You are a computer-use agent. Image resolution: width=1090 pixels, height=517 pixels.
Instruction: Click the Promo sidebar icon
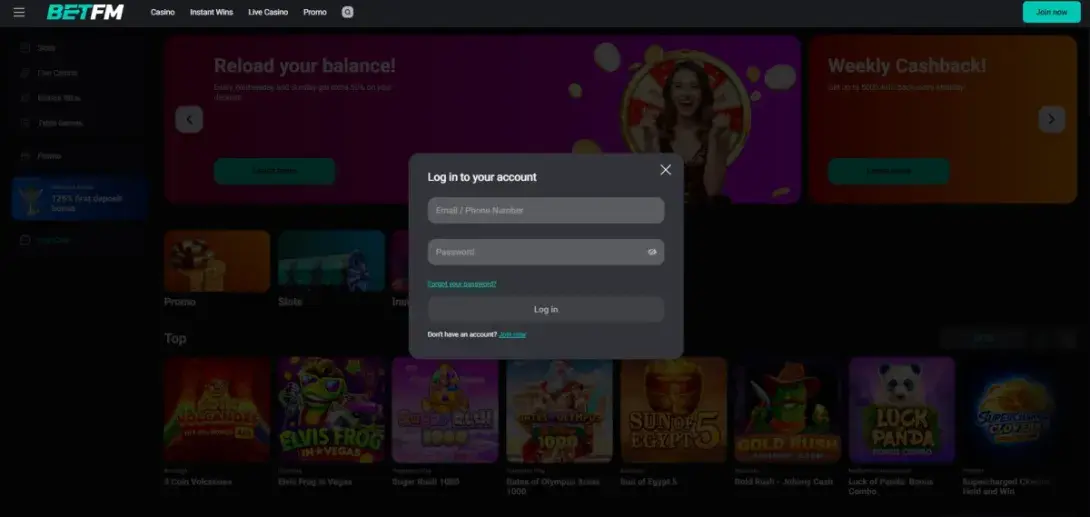[x=25, y=156]
